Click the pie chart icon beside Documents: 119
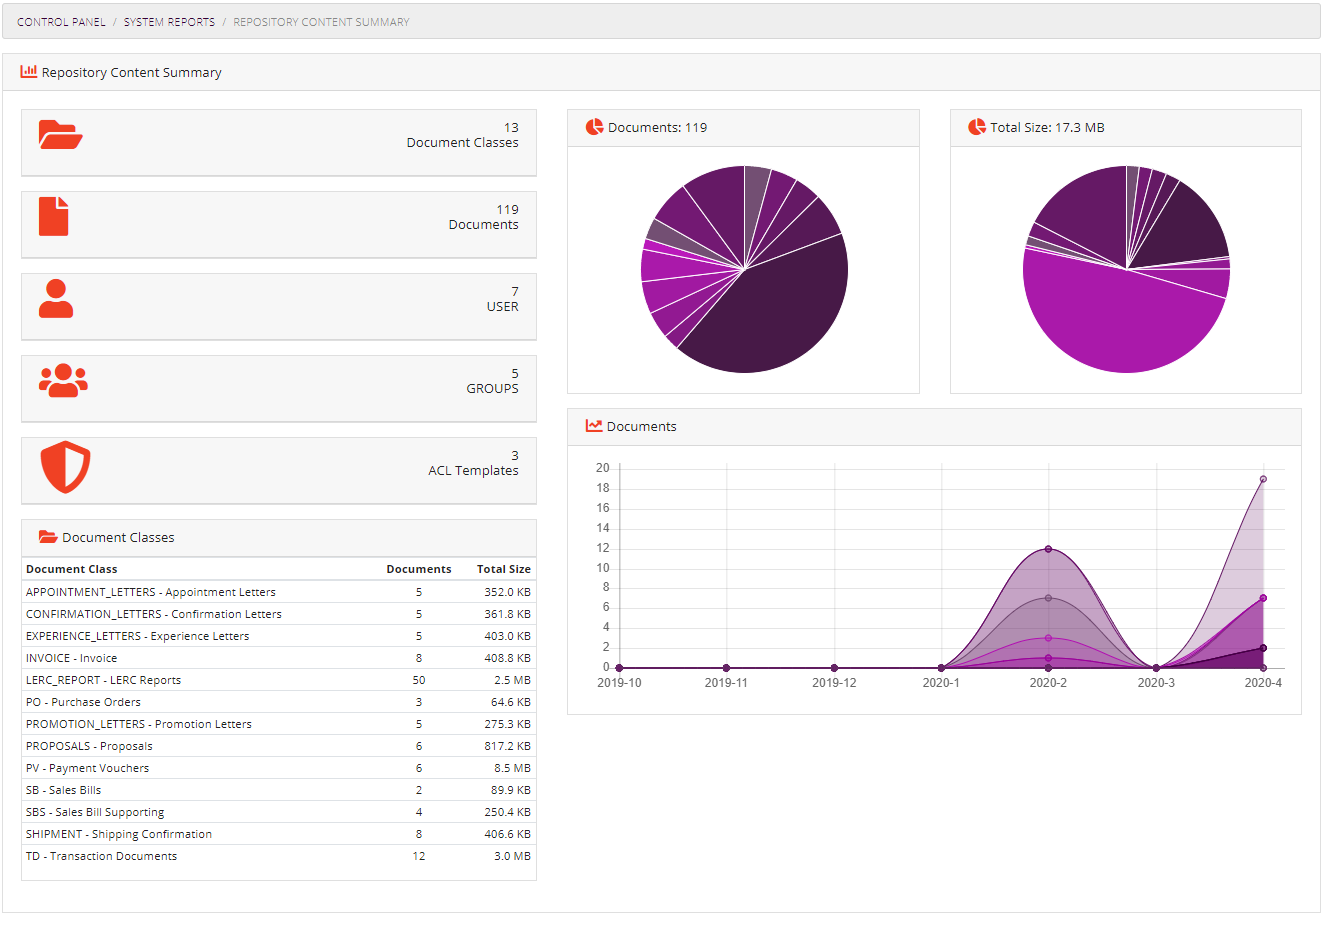The image size is (1321, 926). click(x=594, y=126)
